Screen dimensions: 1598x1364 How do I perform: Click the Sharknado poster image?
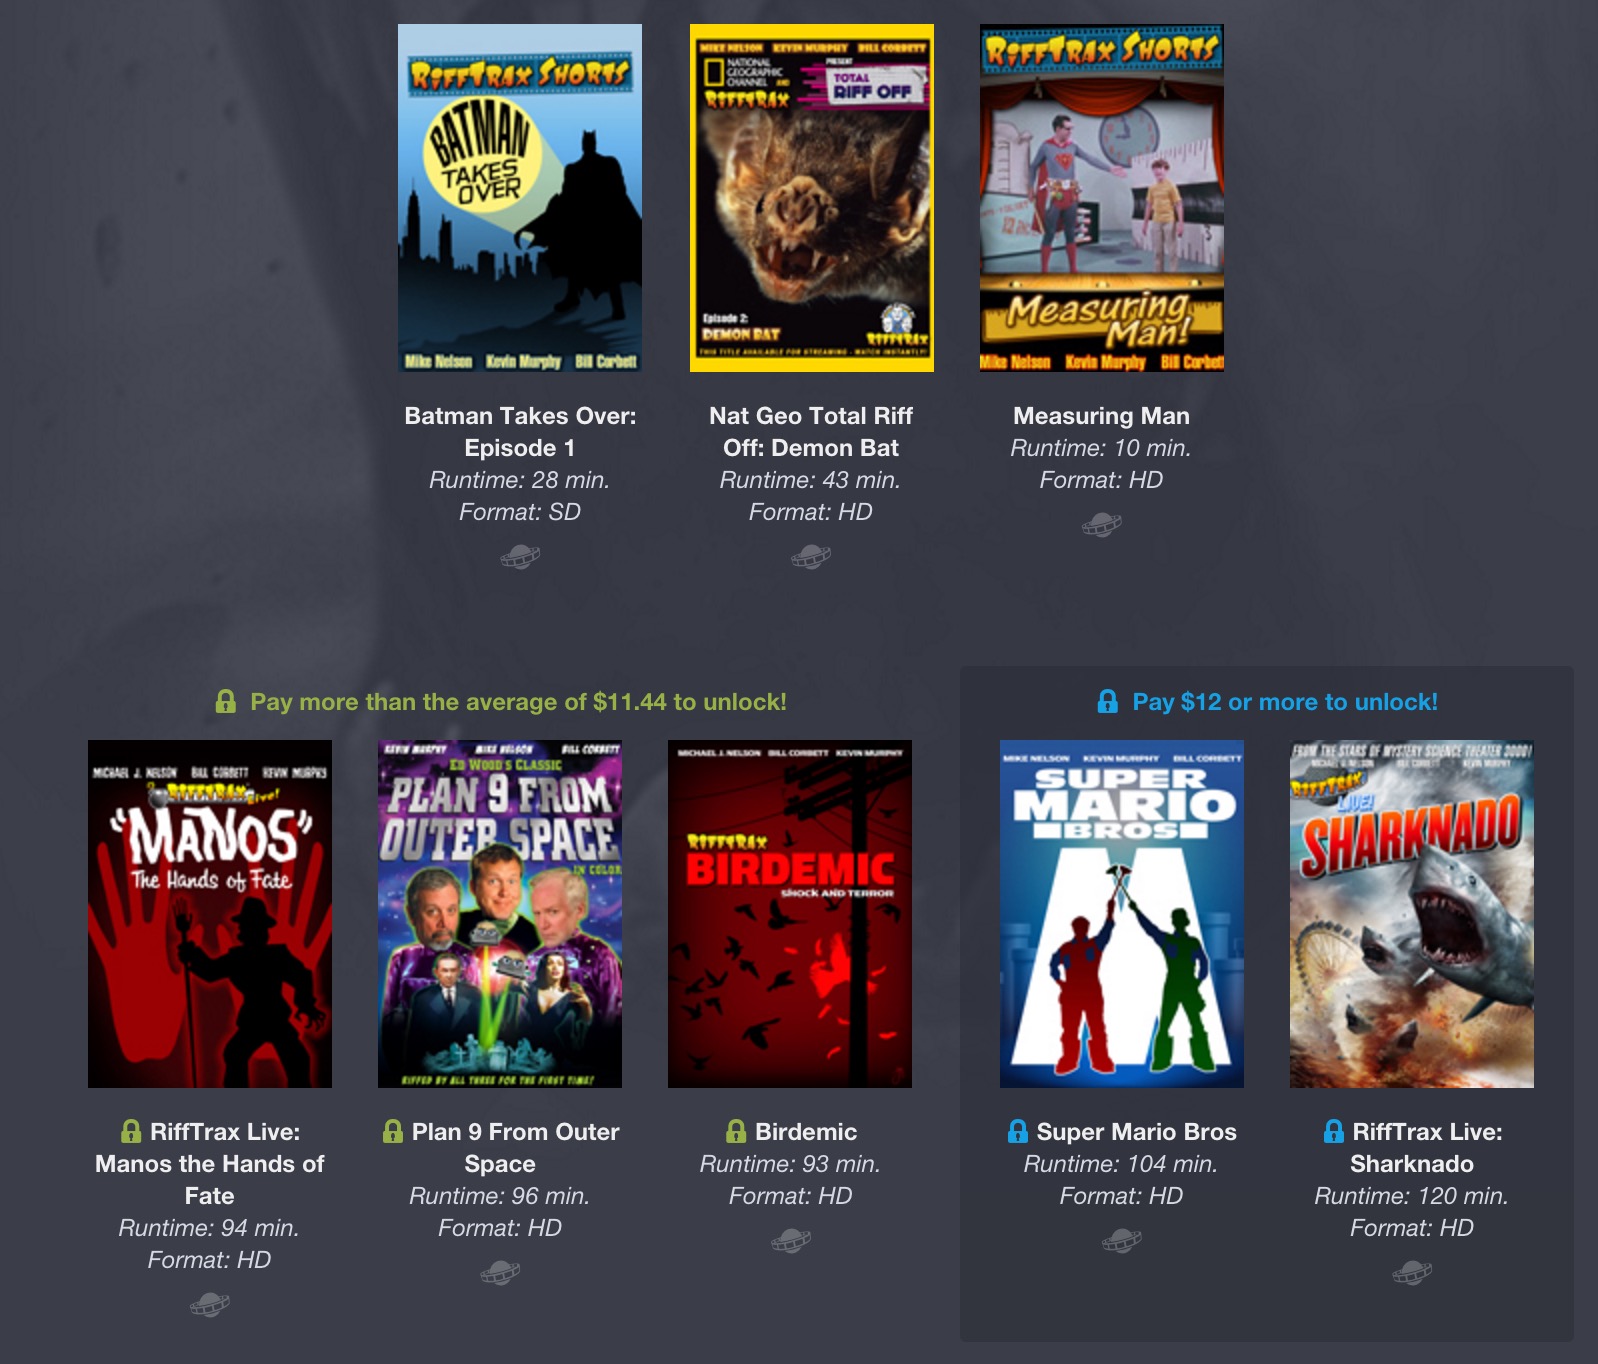(1412, 914)
